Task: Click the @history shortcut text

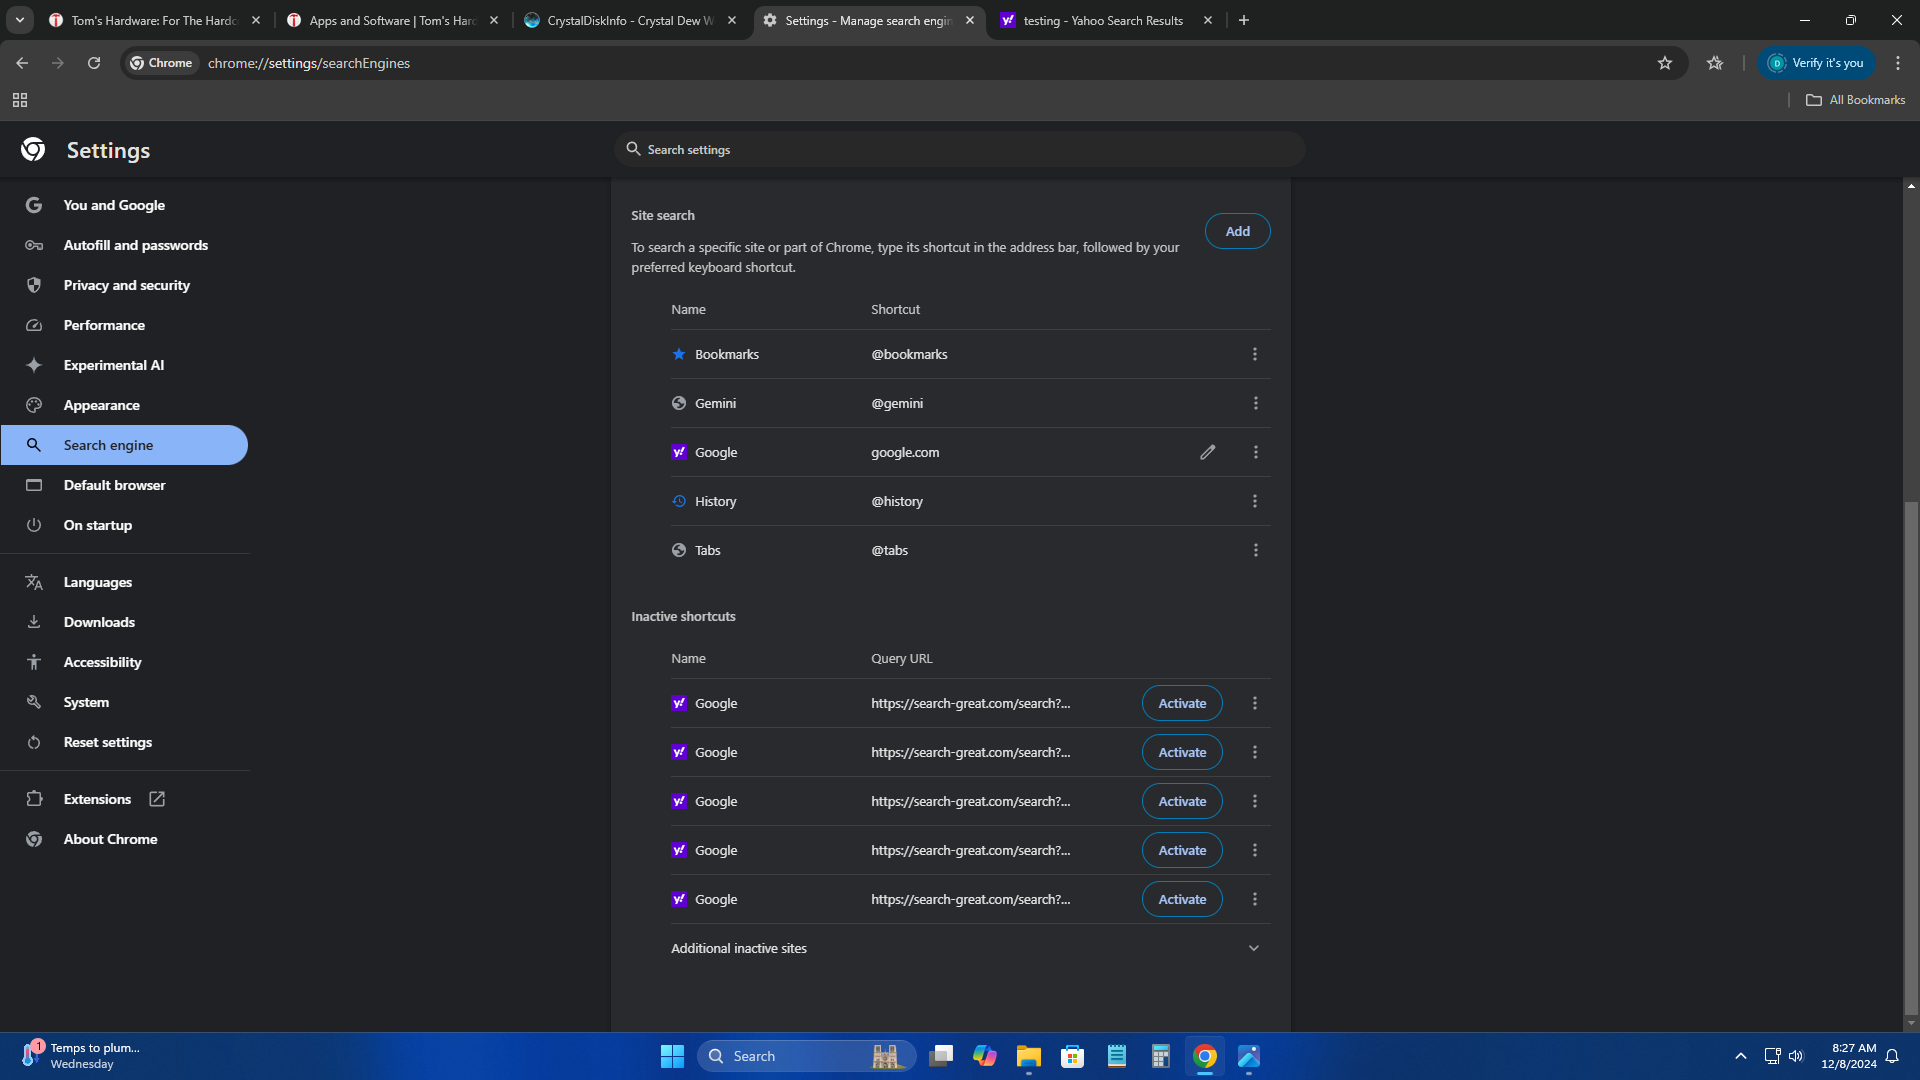Action: point(897,501)
